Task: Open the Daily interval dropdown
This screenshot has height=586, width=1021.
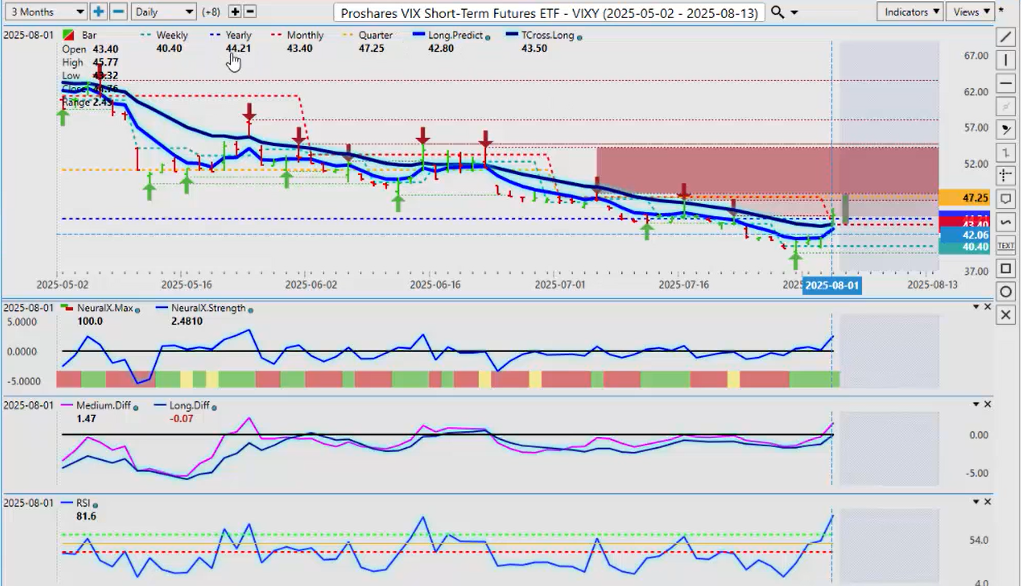Action: [162, 12]
